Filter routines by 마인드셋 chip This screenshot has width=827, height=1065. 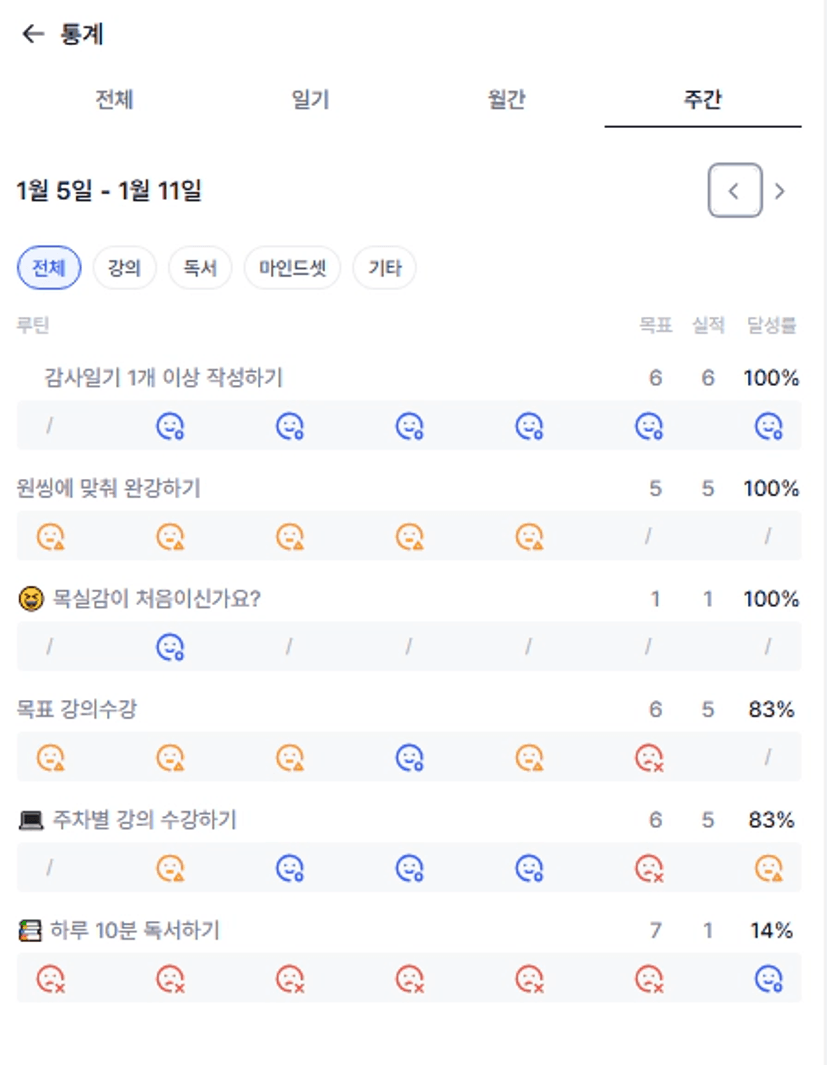click(x=292, y=268)
